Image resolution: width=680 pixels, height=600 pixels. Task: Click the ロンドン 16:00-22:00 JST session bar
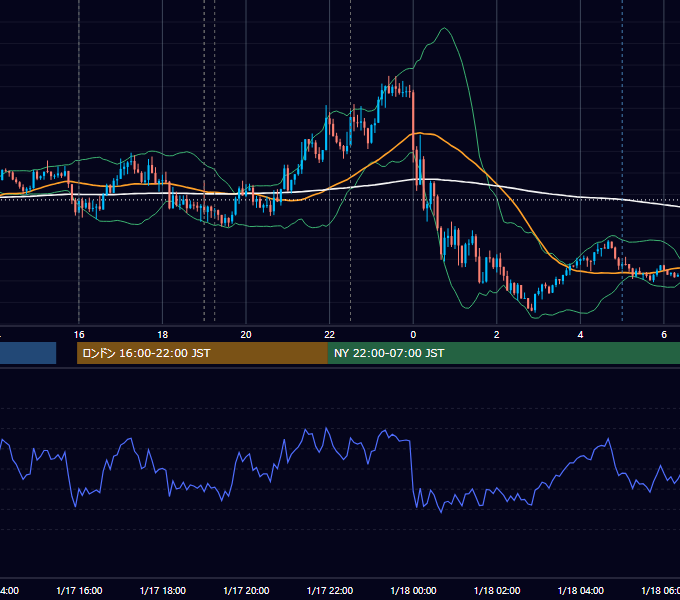click(x=202, y=353)
